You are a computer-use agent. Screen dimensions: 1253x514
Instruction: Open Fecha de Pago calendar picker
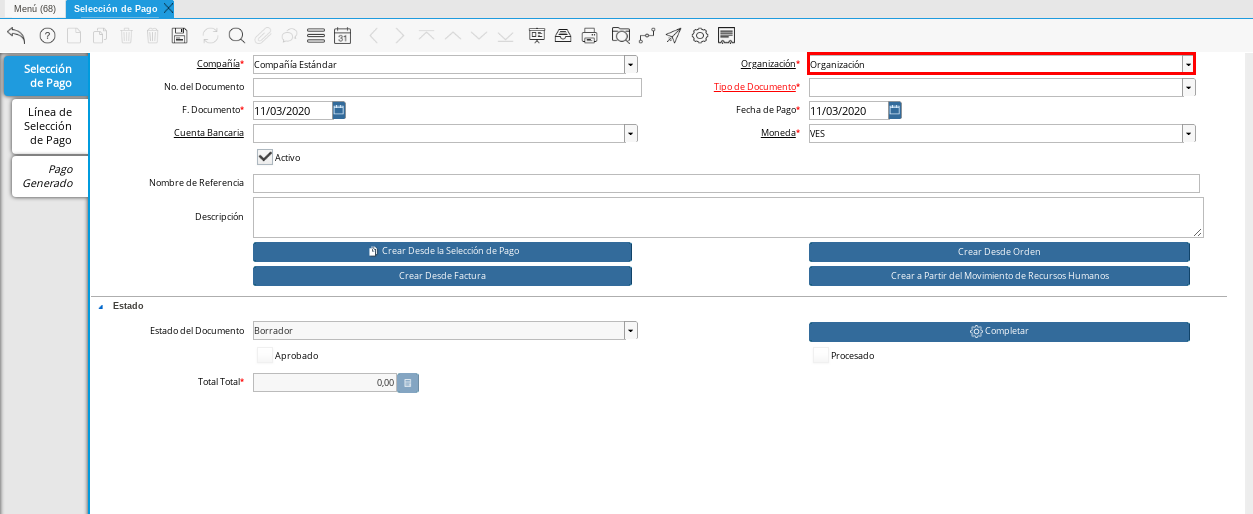[895, 110]
